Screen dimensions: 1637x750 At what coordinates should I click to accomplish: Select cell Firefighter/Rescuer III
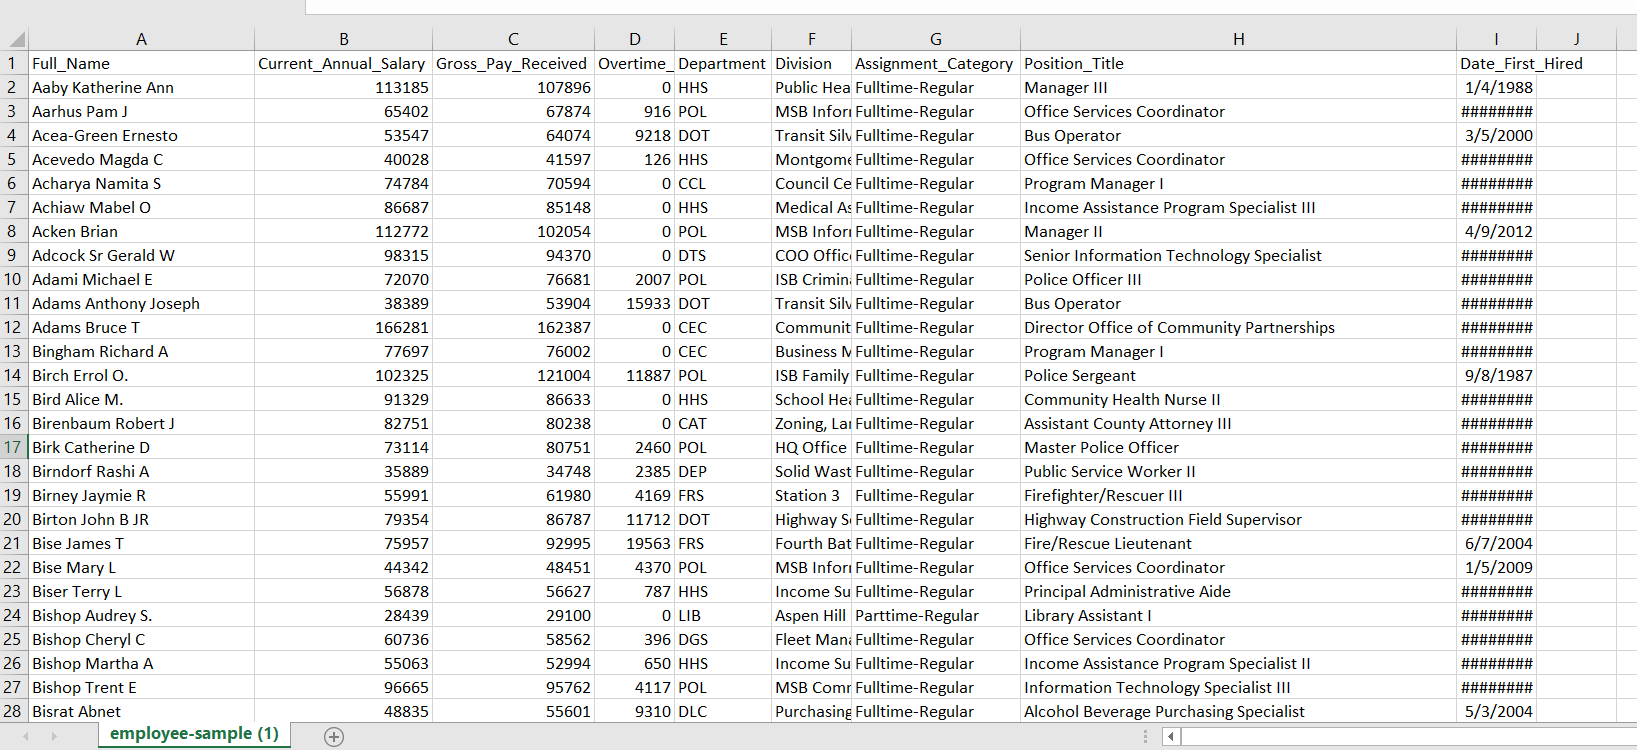(x=1238, y=495)
